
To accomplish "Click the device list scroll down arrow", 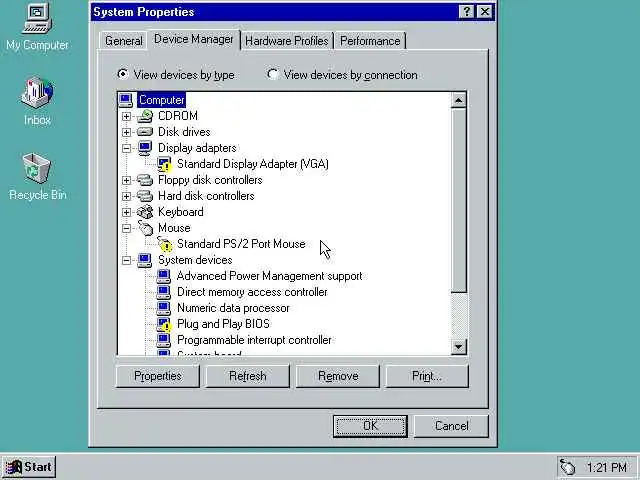I will click(459, 347).
